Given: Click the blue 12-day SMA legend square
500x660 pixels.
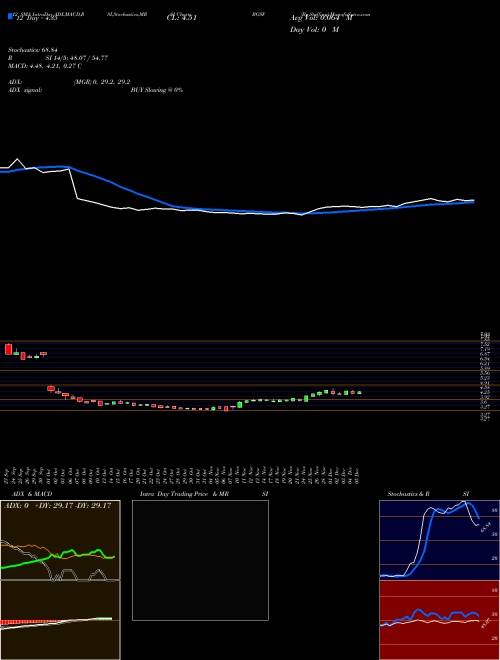Looking at the screenshot, I should click(x=10, y=16).
